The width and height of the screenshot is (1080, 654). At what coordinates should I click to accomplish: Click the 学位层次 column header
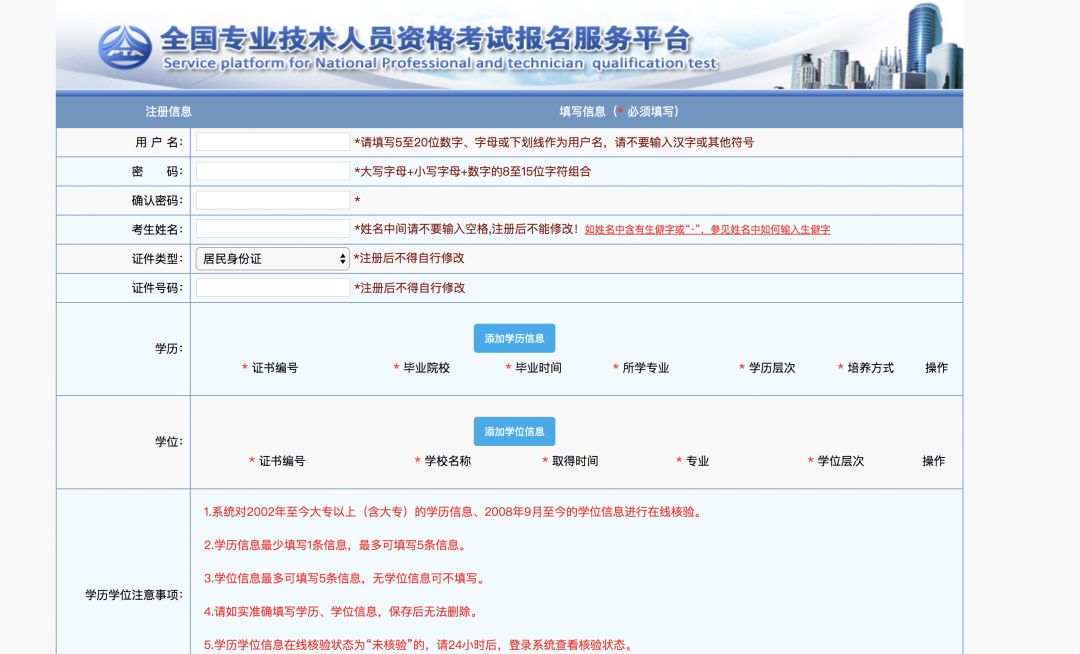tap(840, 461)
